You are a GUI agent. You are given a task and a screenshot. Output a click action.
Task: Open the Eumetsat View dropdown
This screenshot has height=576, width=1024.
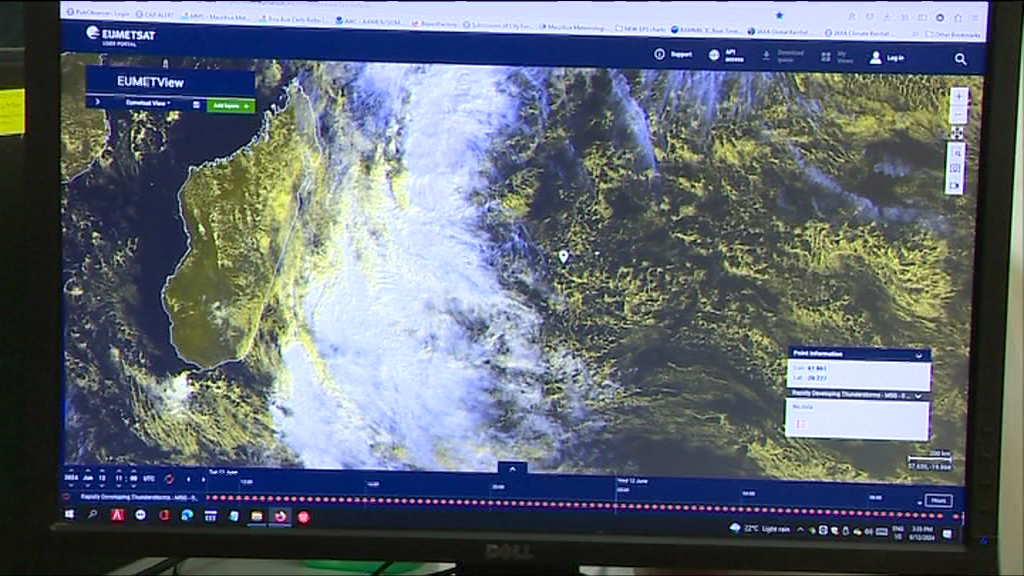pos(147,103)
